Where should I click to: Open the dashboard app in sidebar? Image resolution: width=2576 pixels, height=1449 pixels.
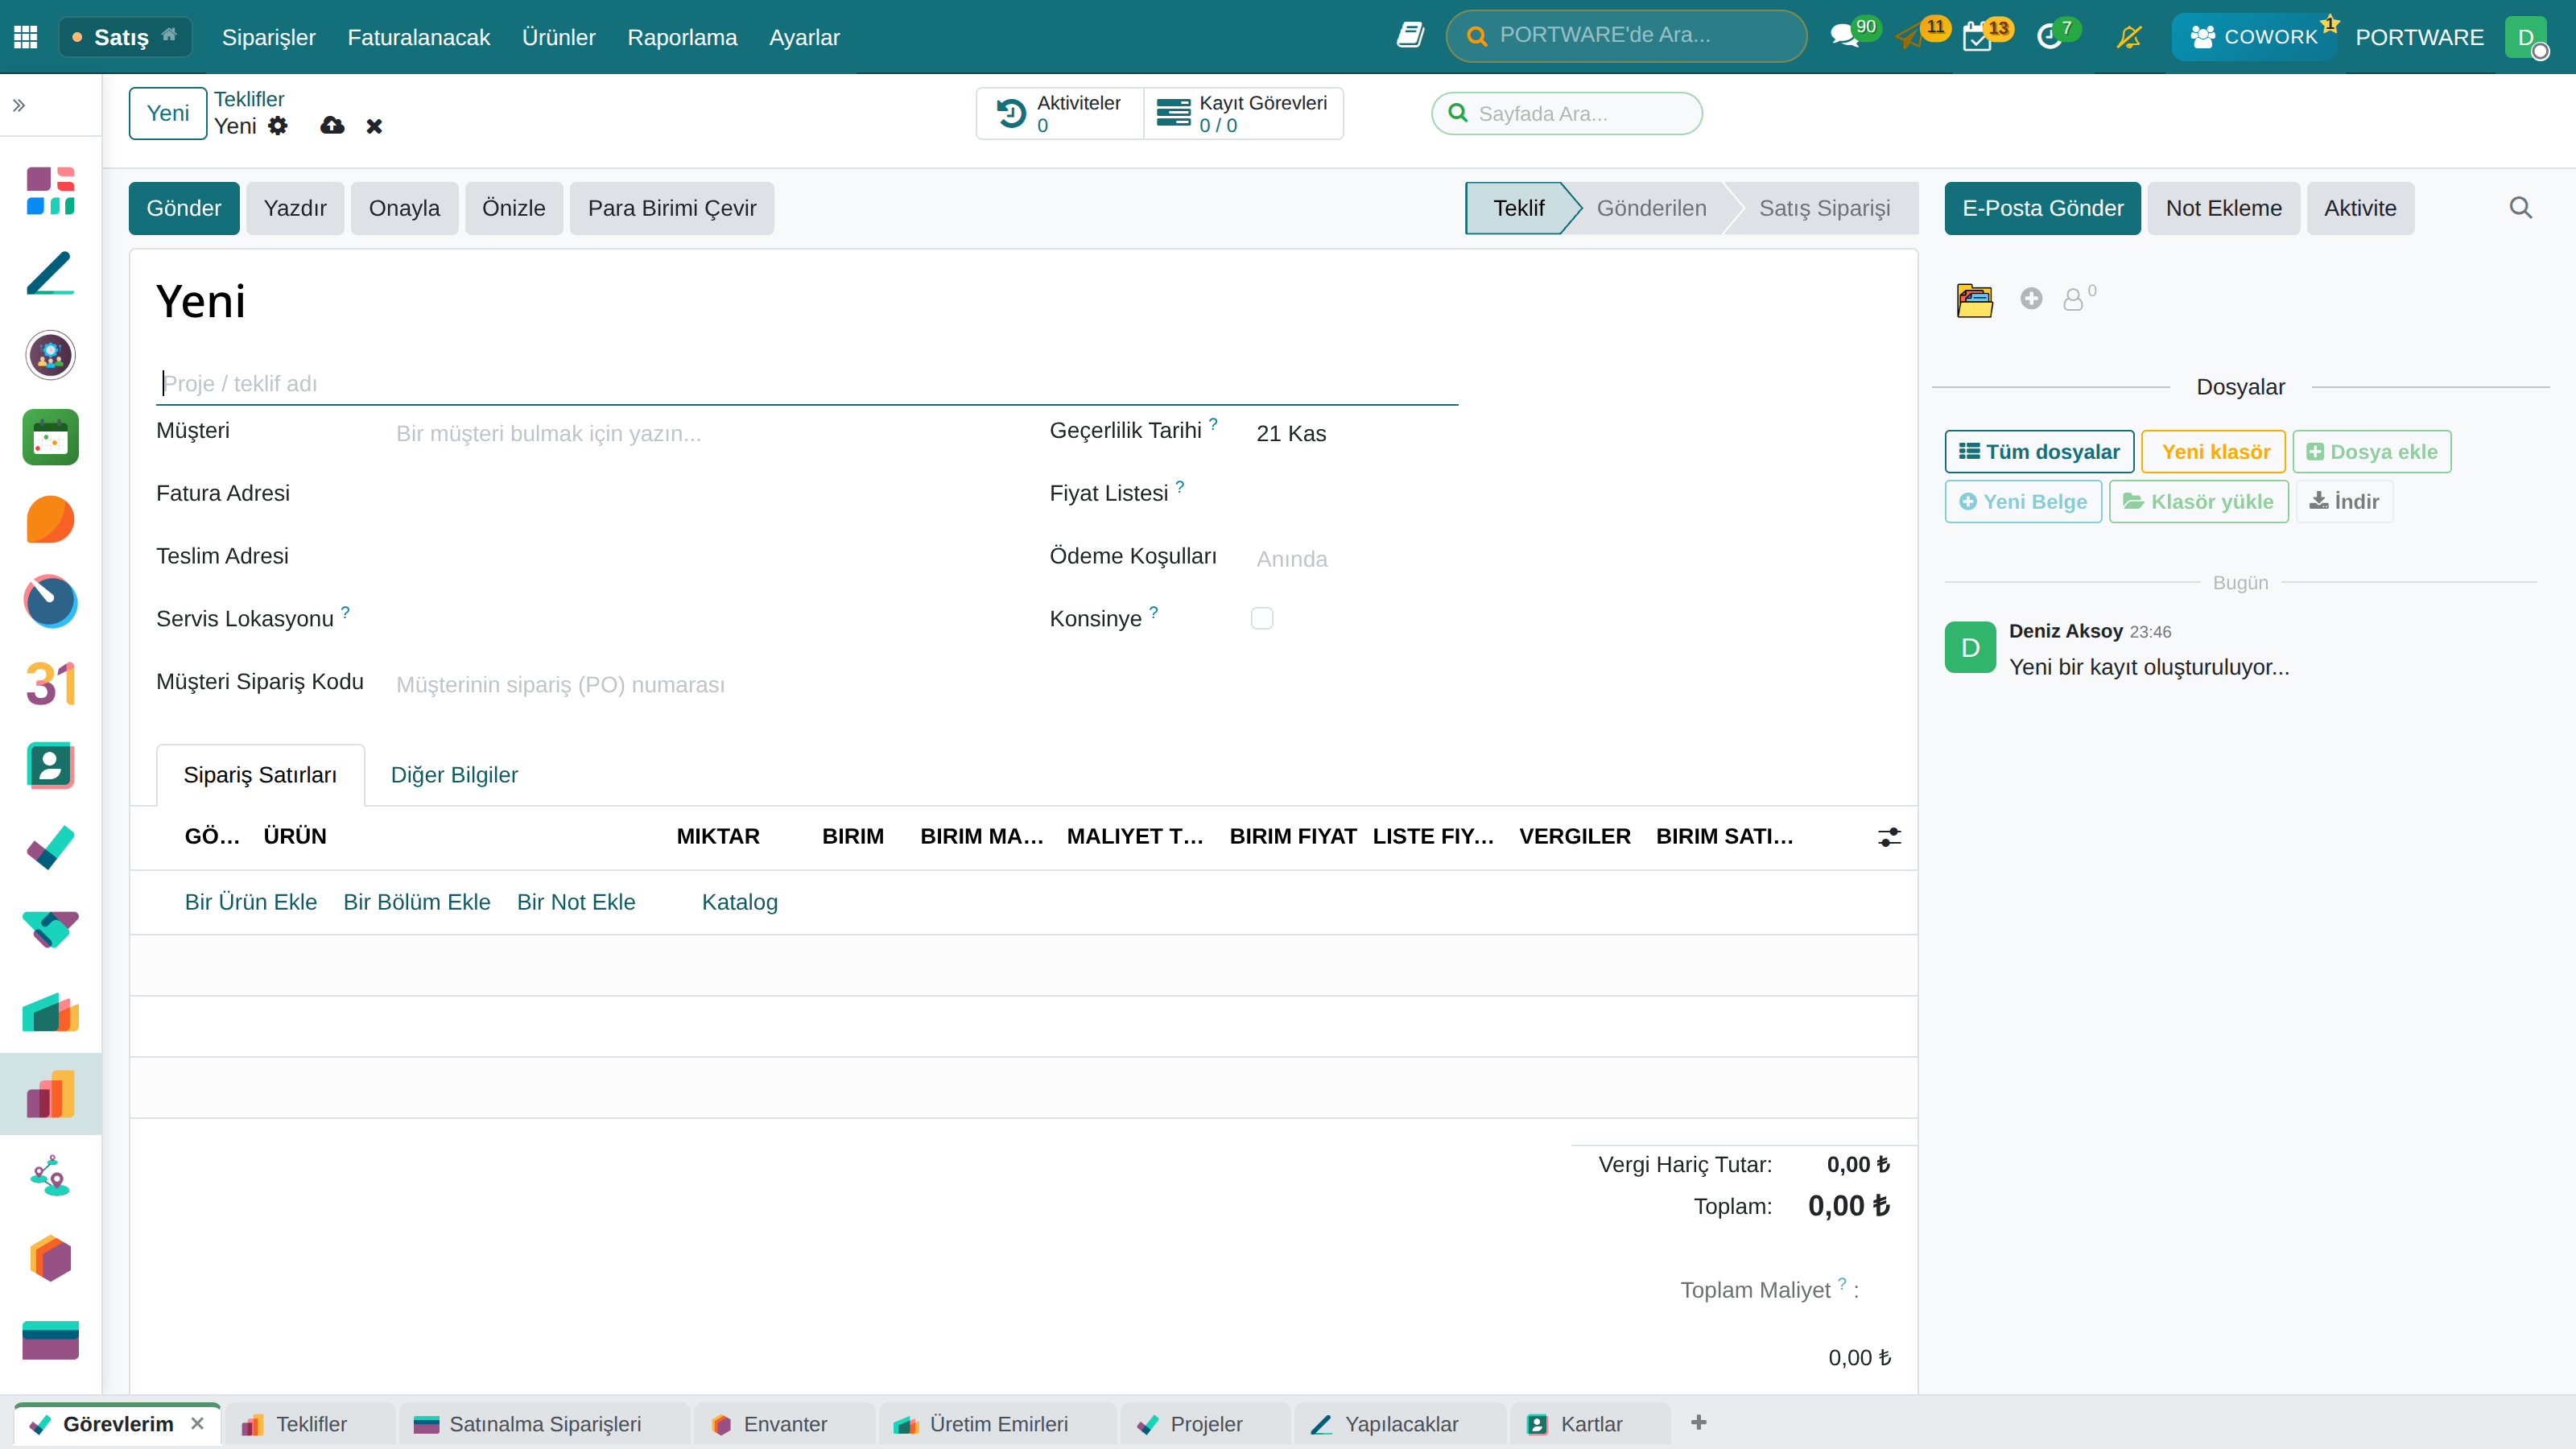(50, 190)
